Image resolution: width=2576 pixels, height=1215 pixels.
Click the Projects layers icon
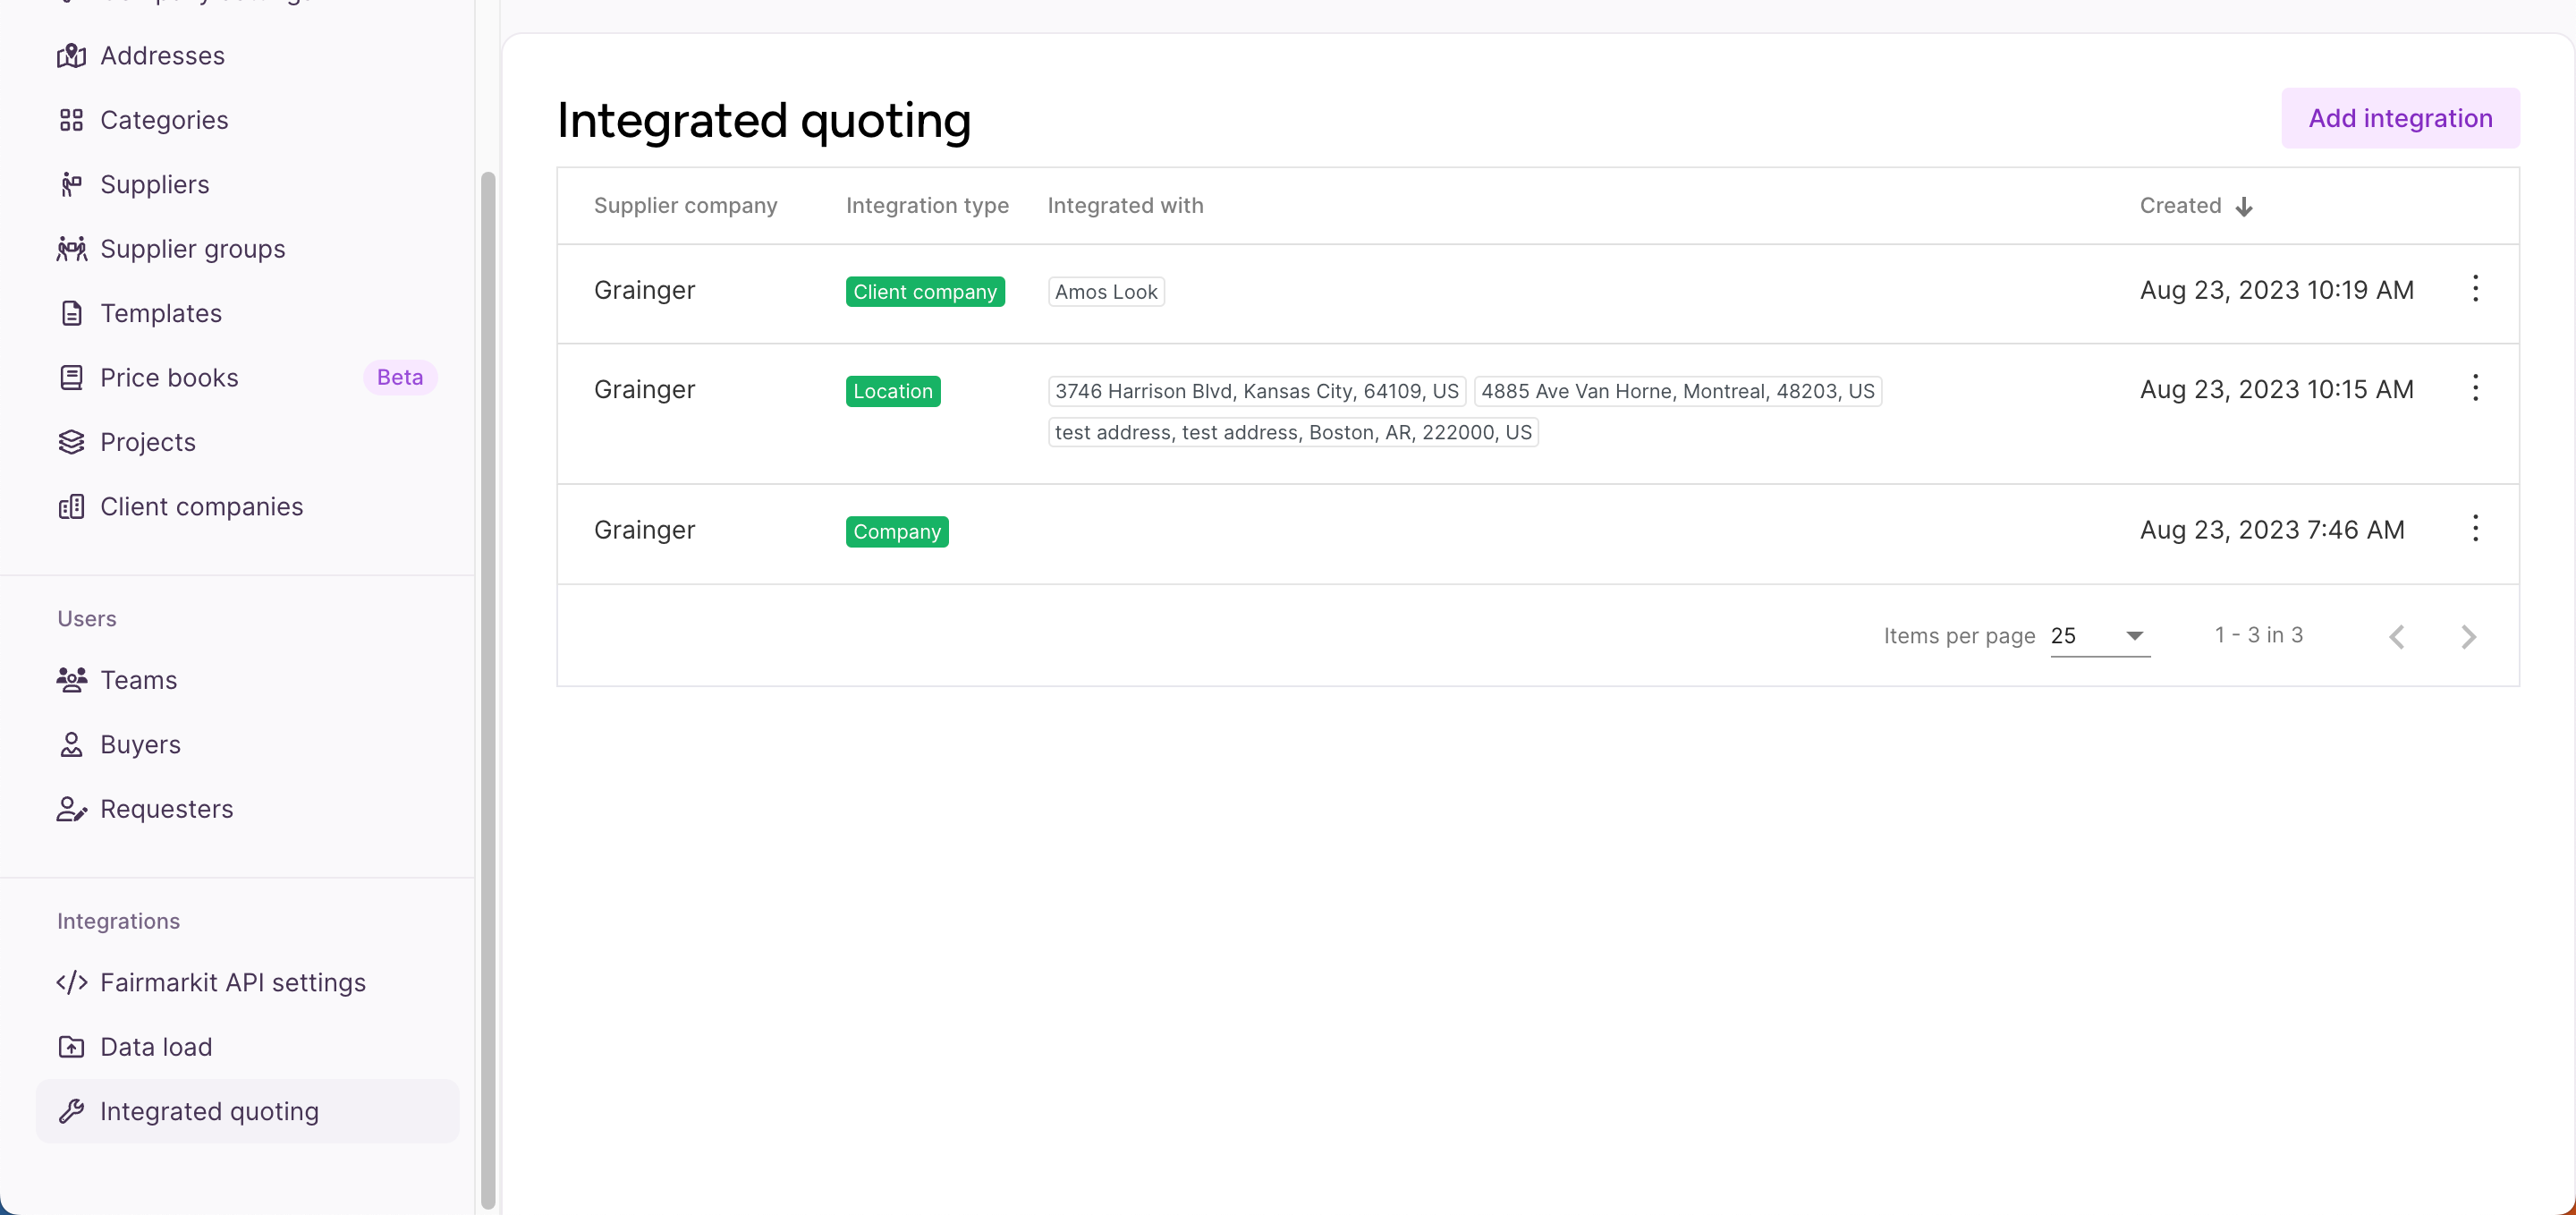[x=71, y=442]
